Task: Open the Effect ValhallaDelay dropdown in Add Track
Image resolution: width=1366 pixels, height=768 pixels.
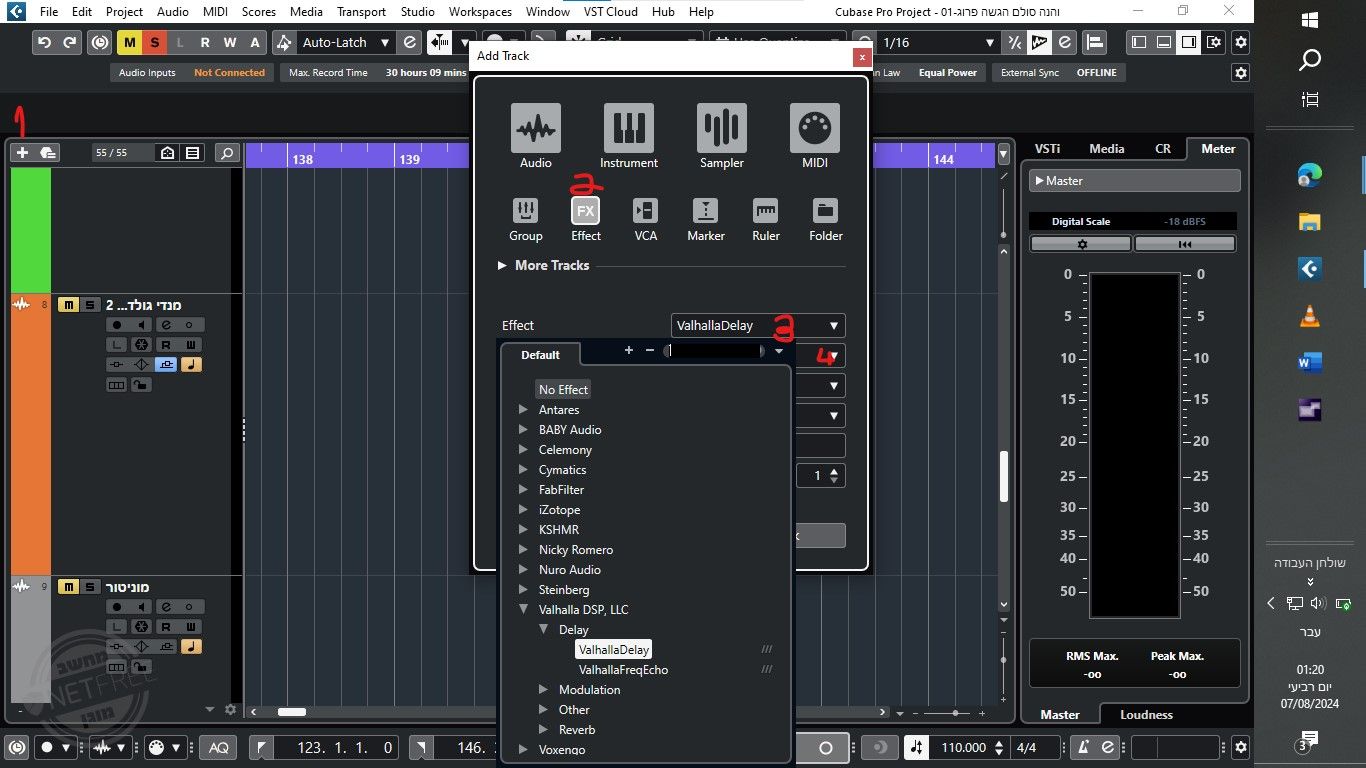Action: coord(758,325)
